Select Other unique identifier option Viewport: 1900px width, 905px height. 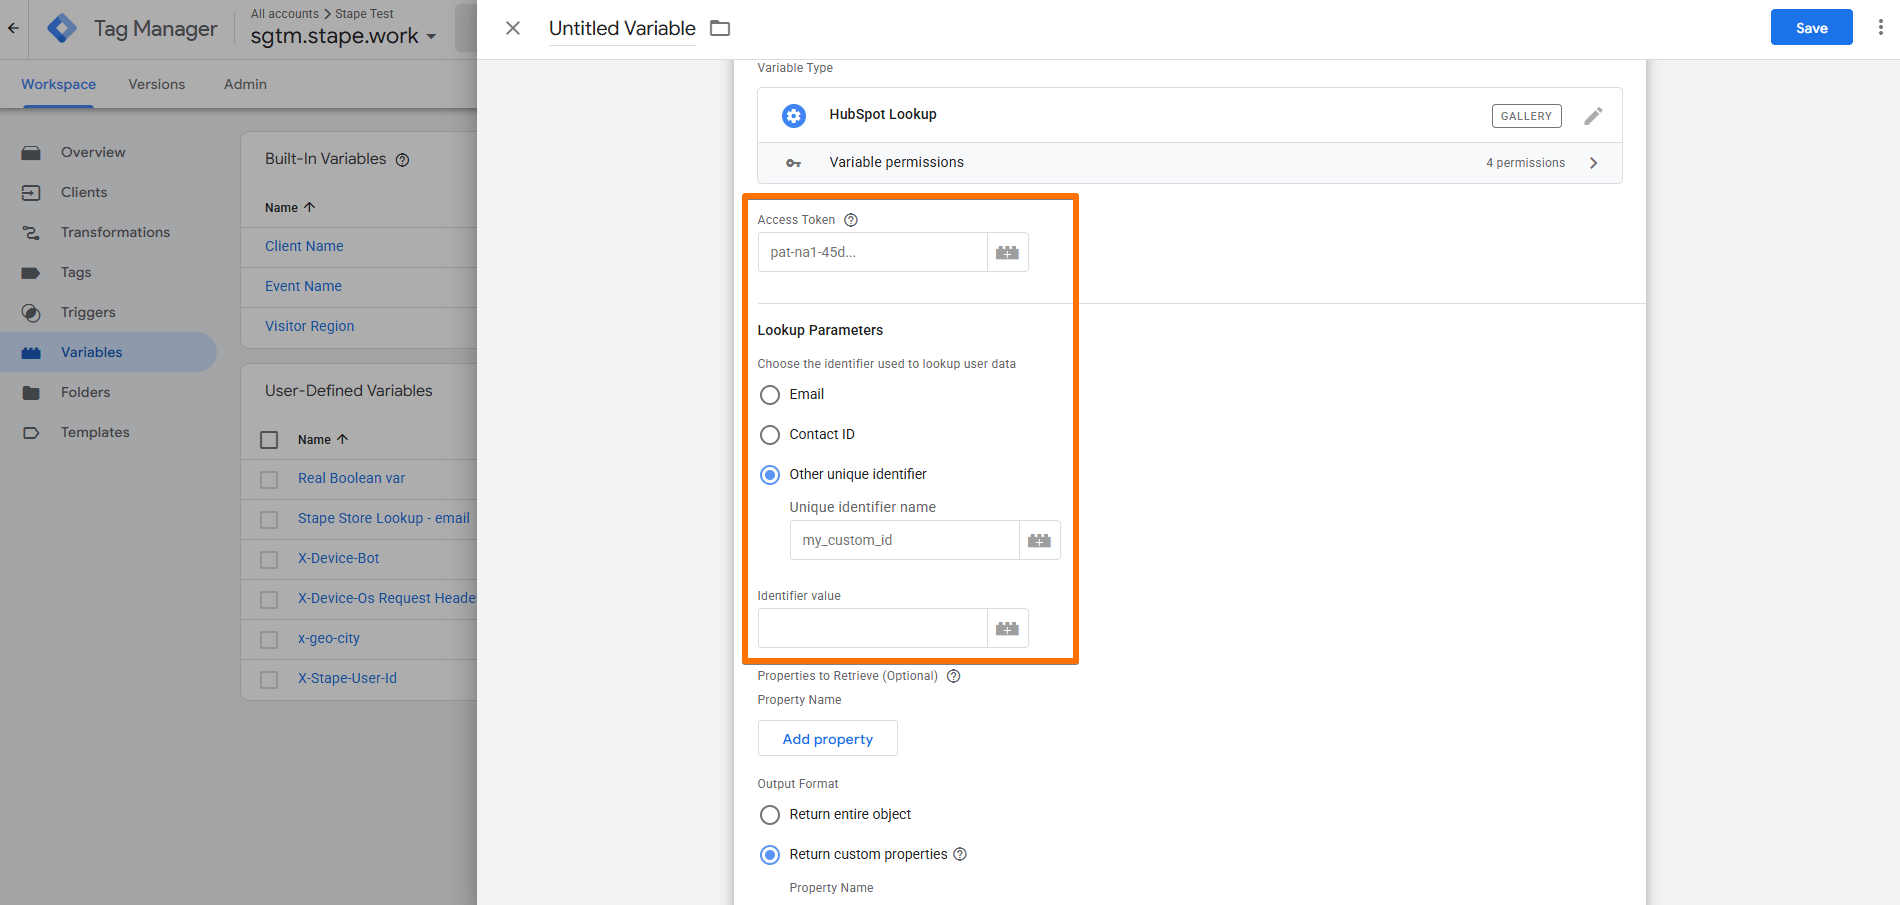pyautogui.click(x=770, y=475)
